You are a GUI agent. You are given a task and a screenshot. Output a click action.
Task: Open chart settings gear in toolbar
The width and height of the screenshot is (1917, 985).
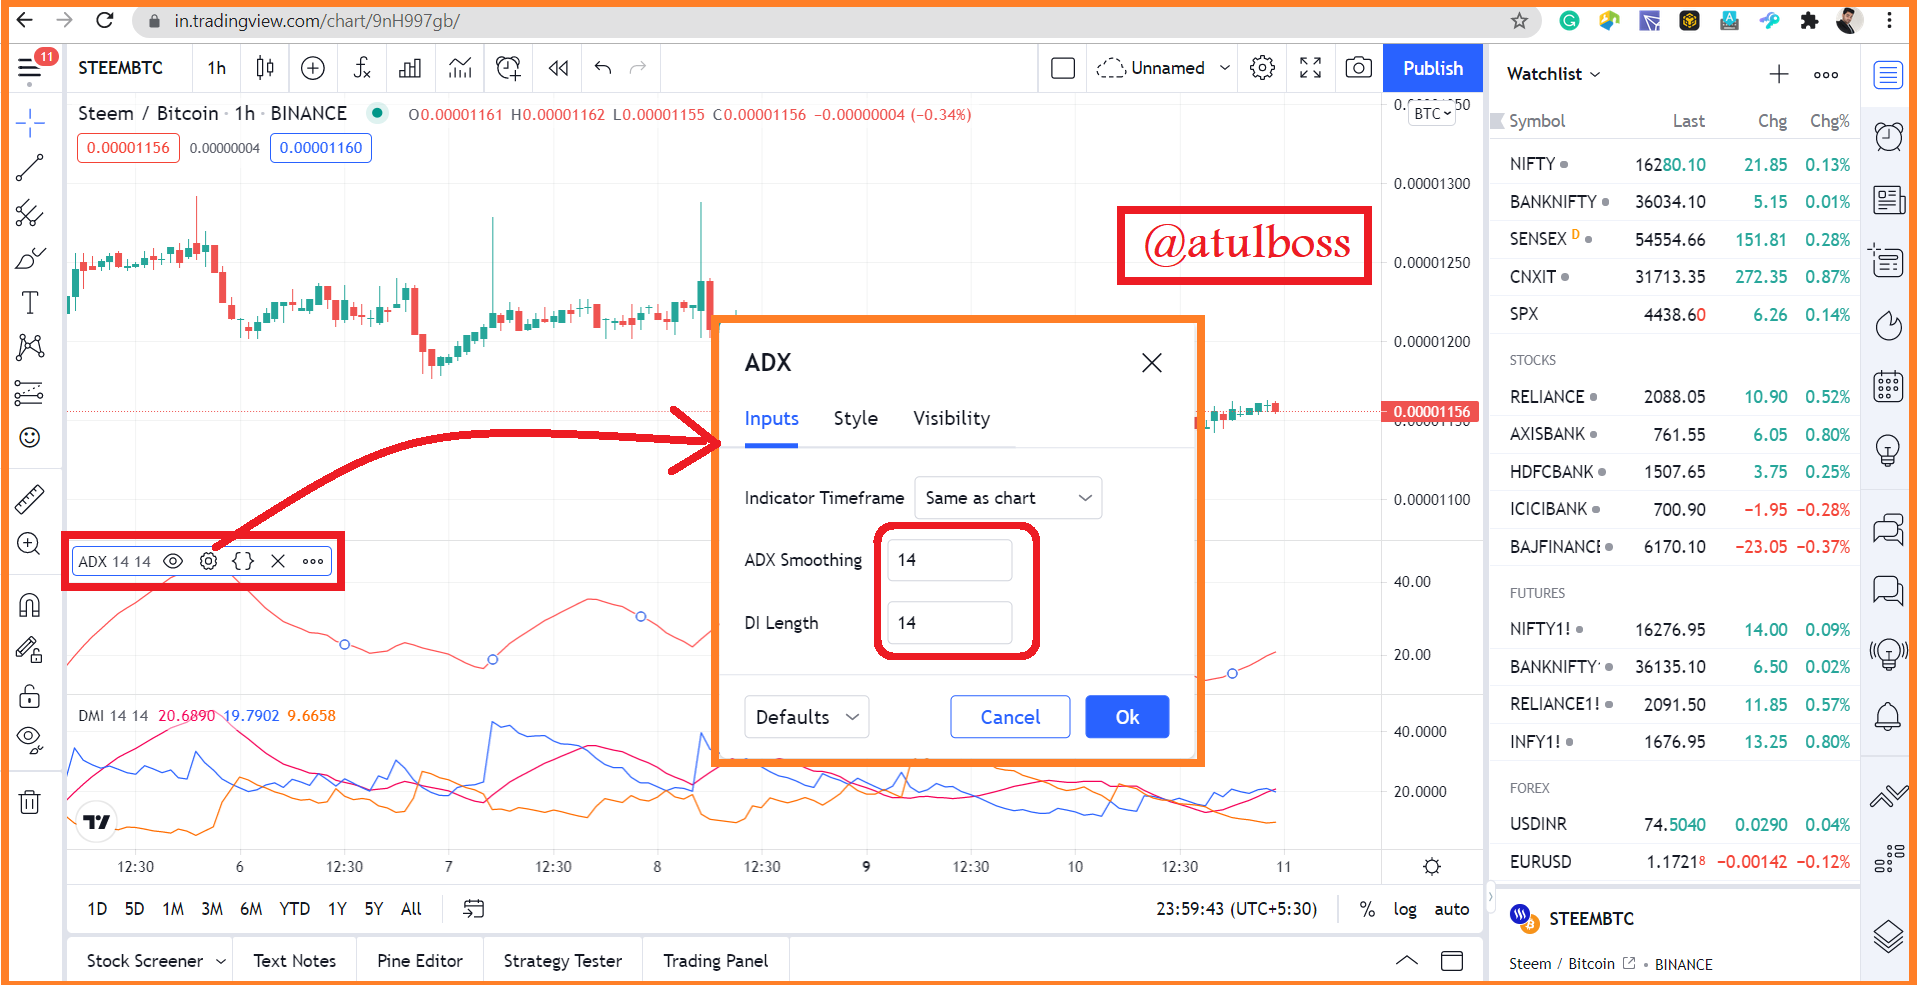point(1262,68)
